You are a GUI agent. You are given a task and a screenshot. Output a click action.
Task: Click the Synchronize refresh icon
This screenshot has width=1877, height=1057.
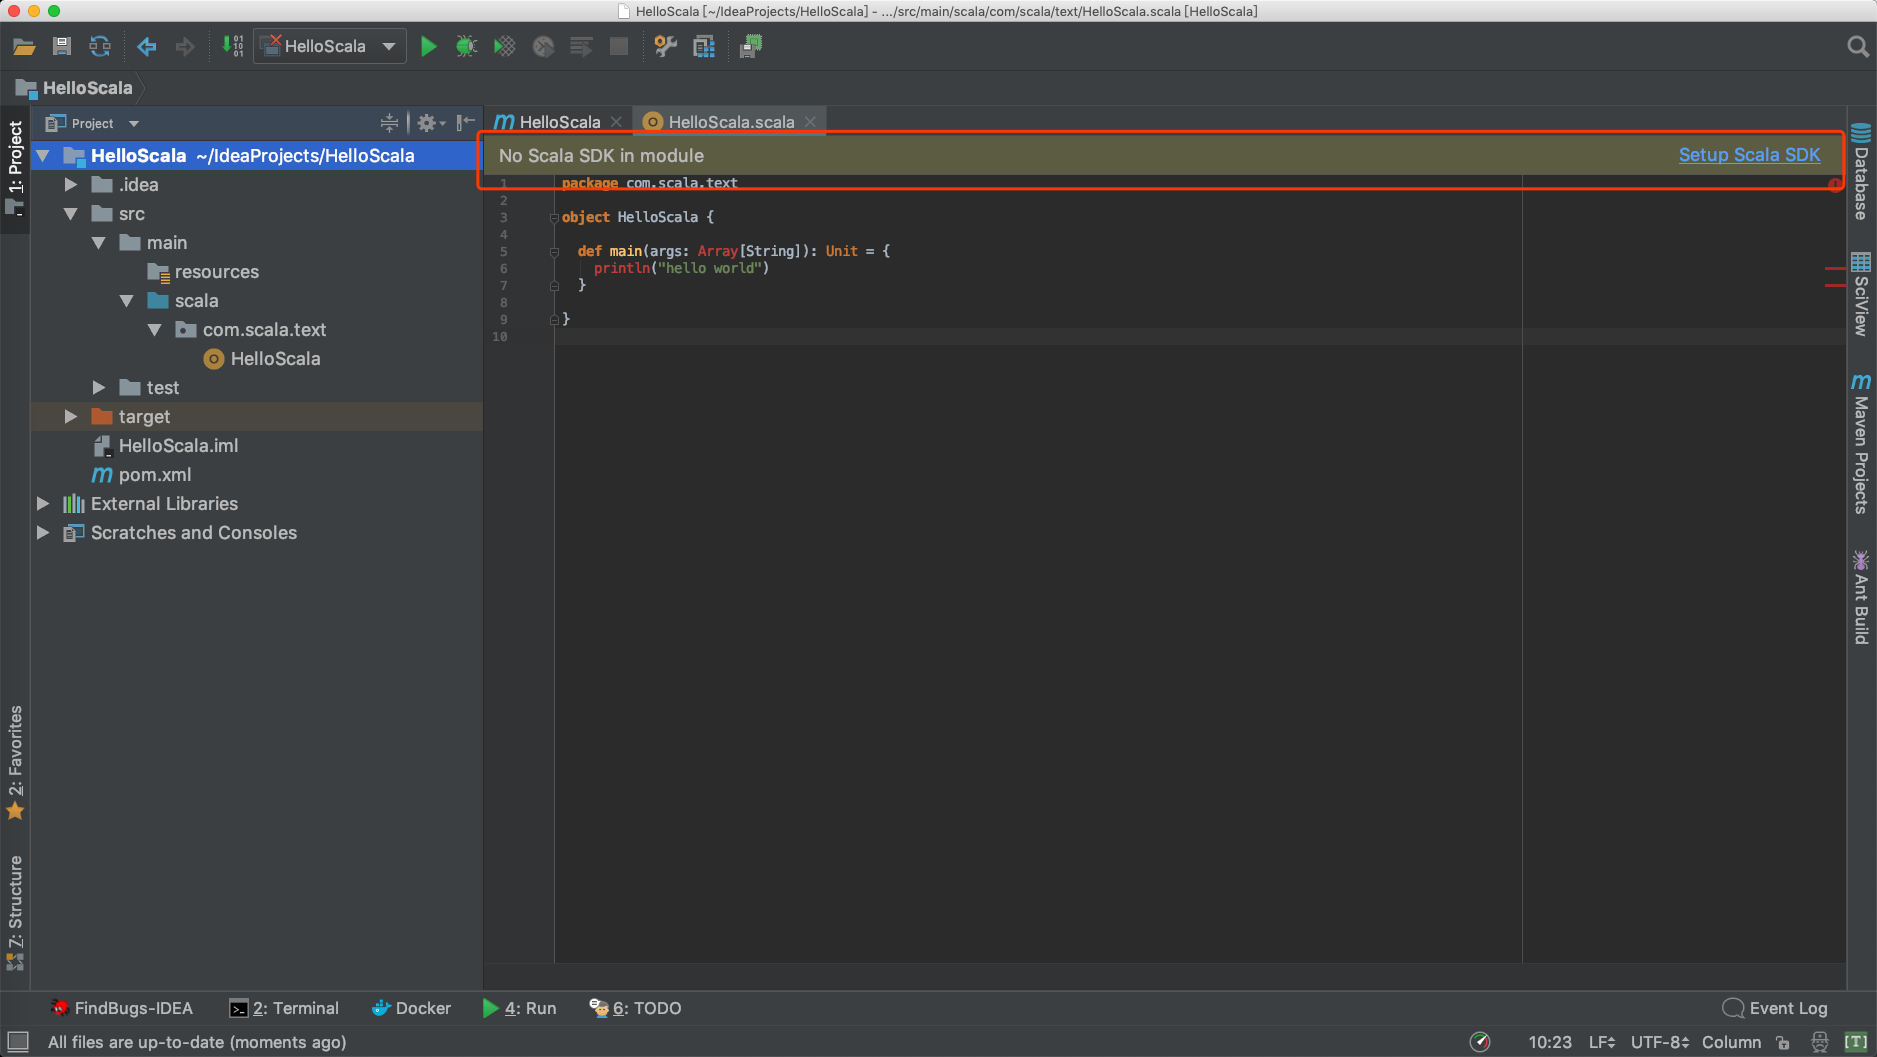coord(100,46)
